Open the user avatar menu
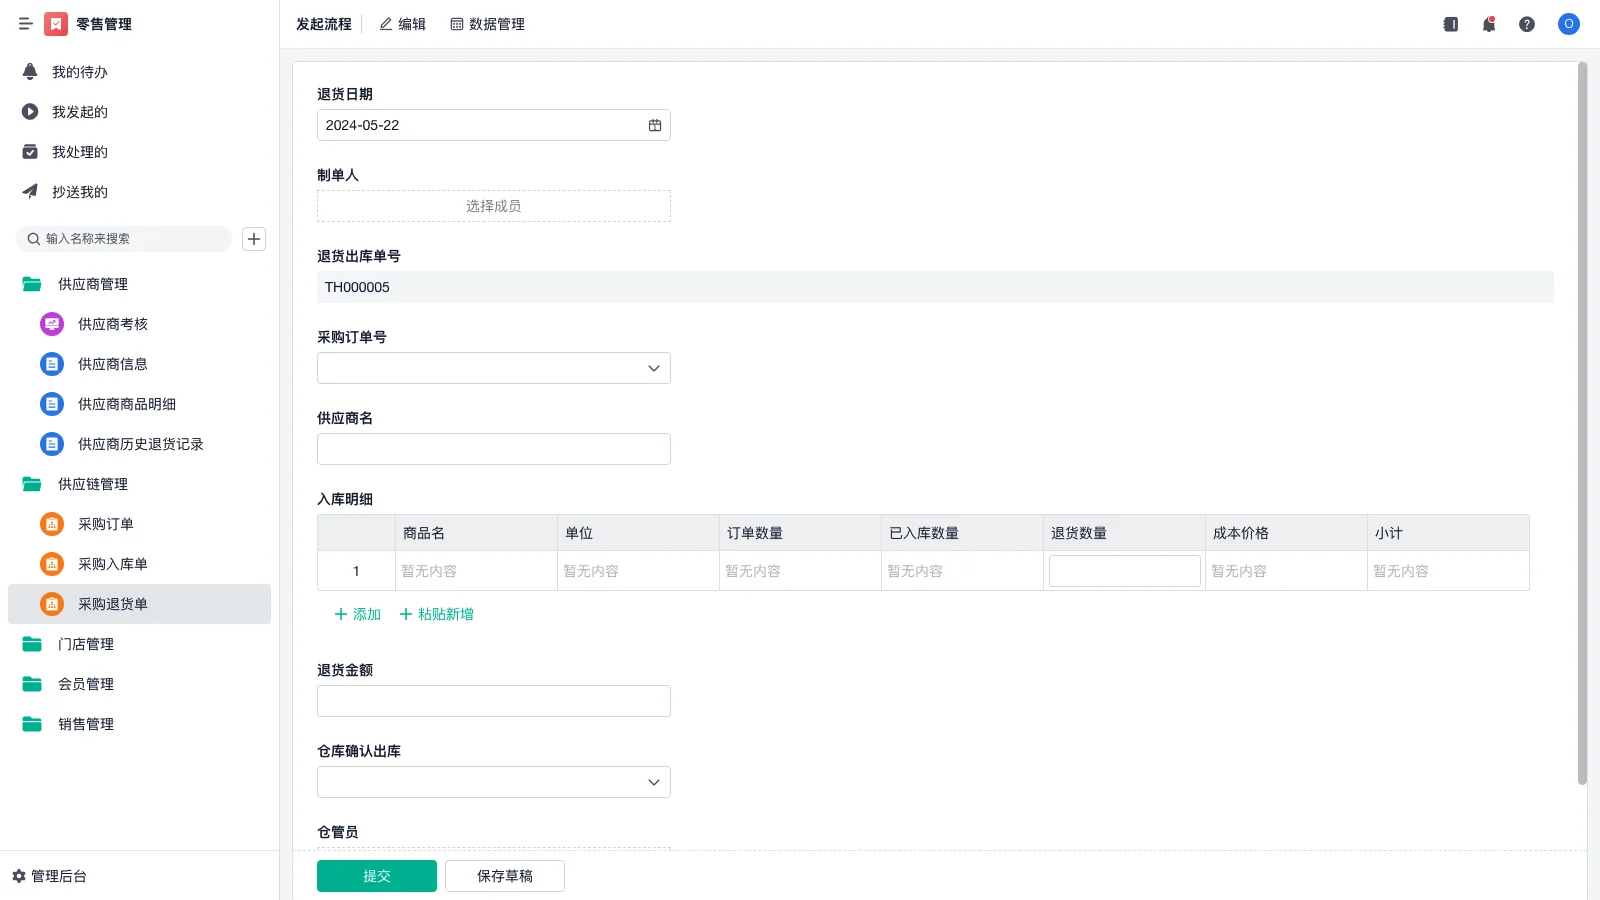The width and height of the screenshot is (1600, 900). [x=1568, y=24]
